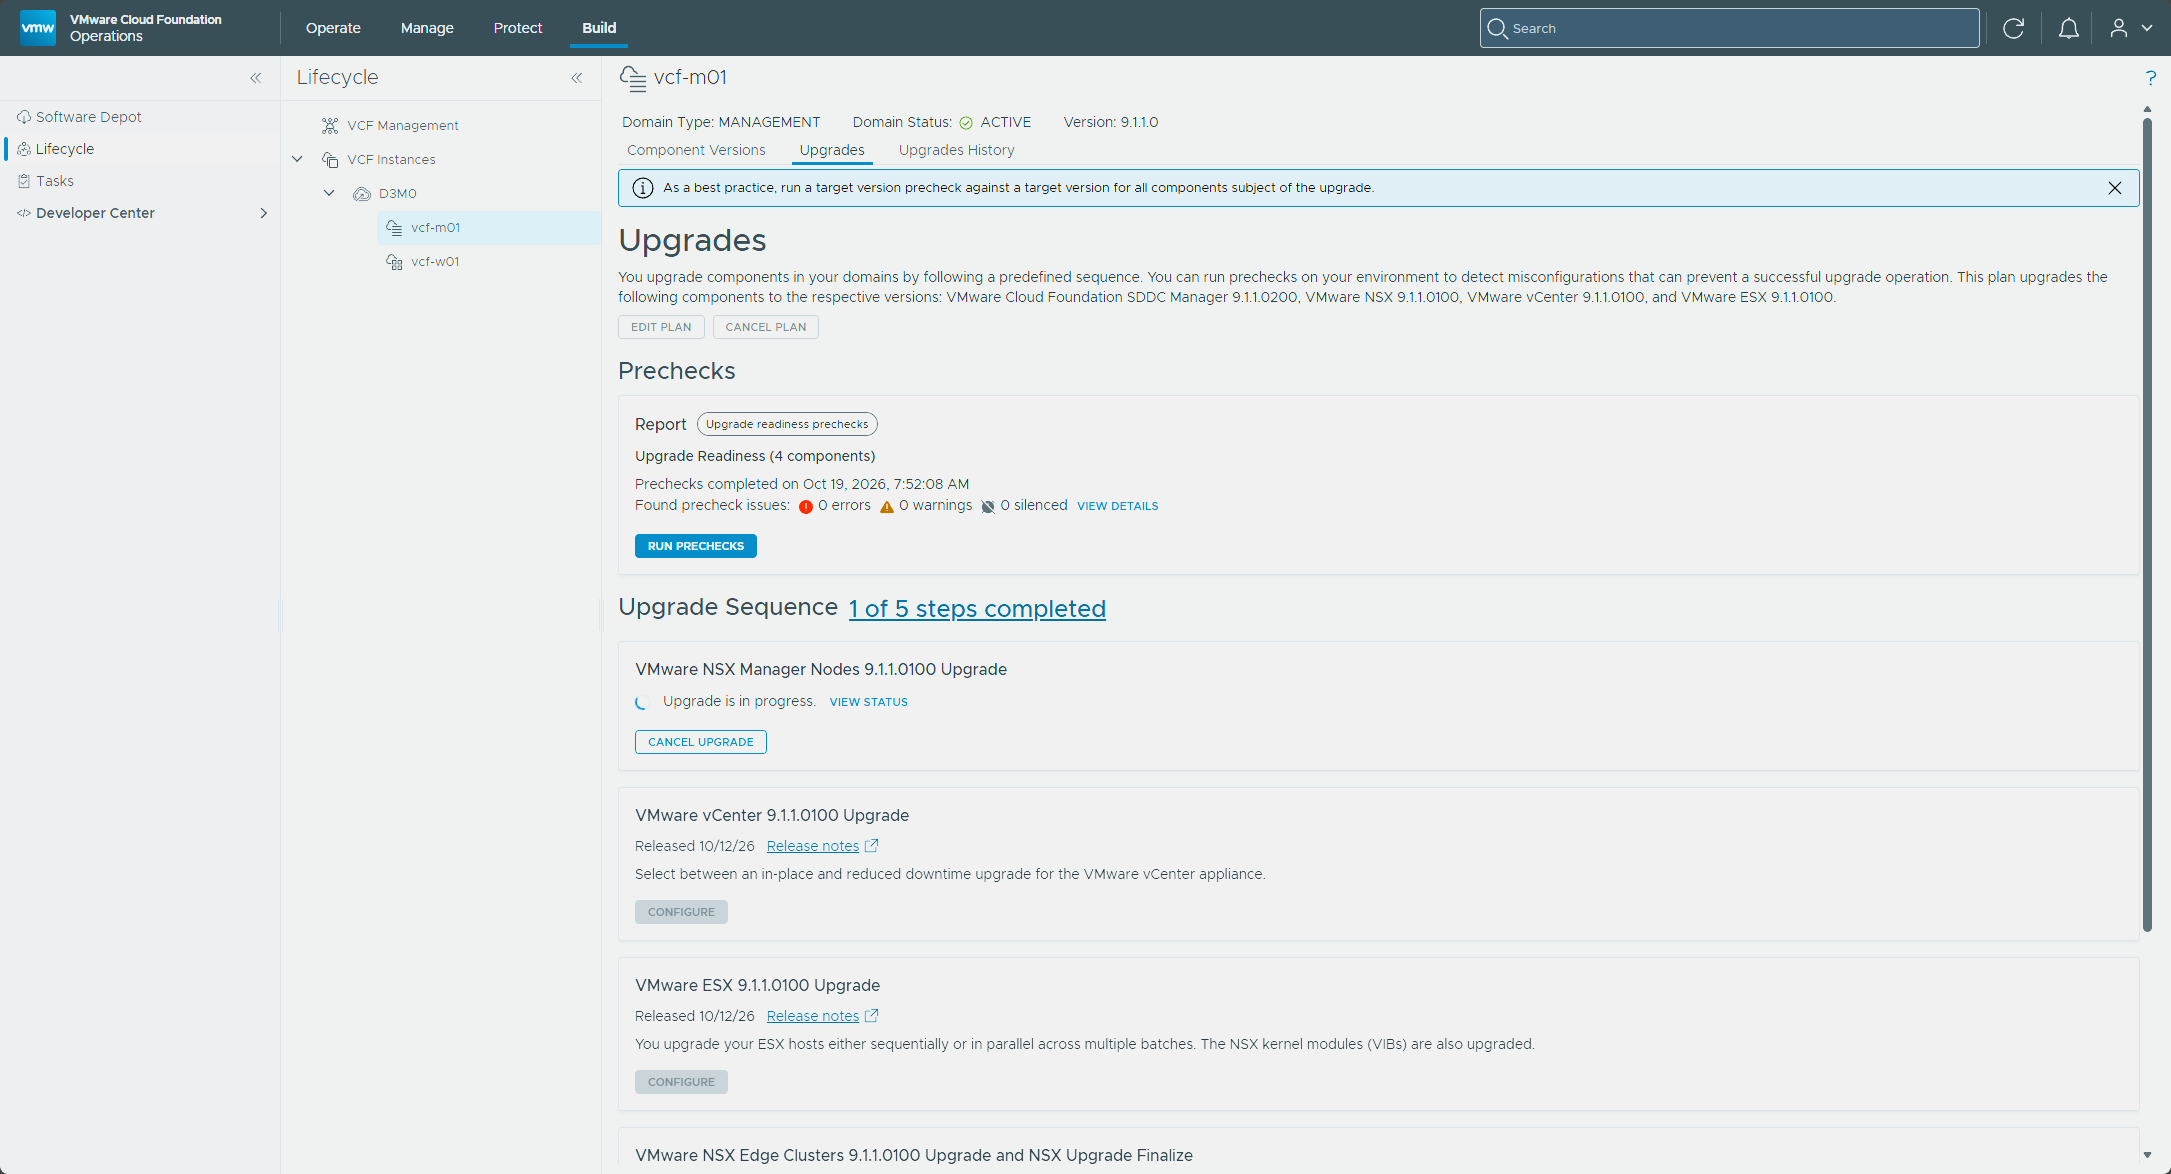Viewport: 2171px width, 1174px height.
Task: Open external link icon for ESX release notes
Action: tap(871, 1016)
